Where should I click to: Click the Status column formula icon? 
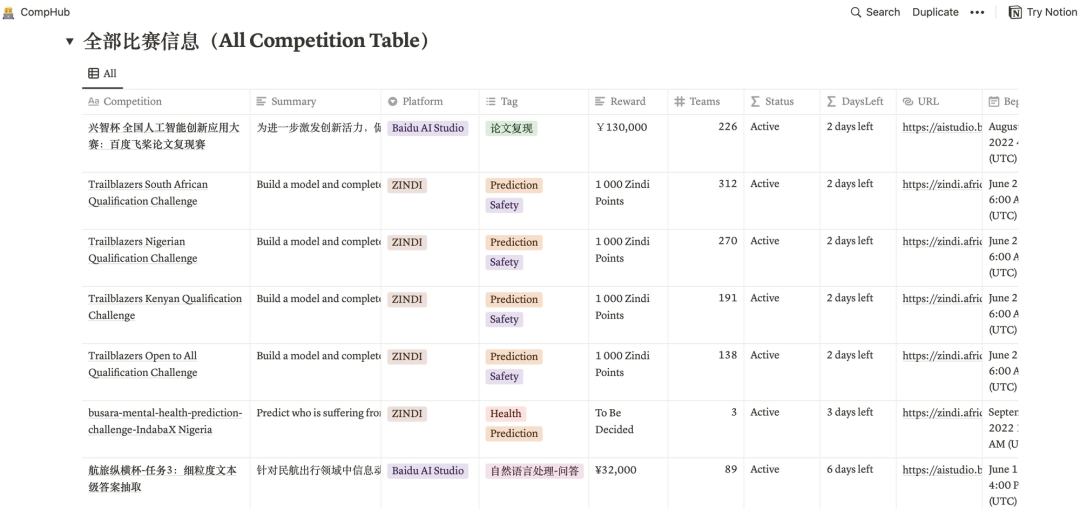tap(755, 101)
